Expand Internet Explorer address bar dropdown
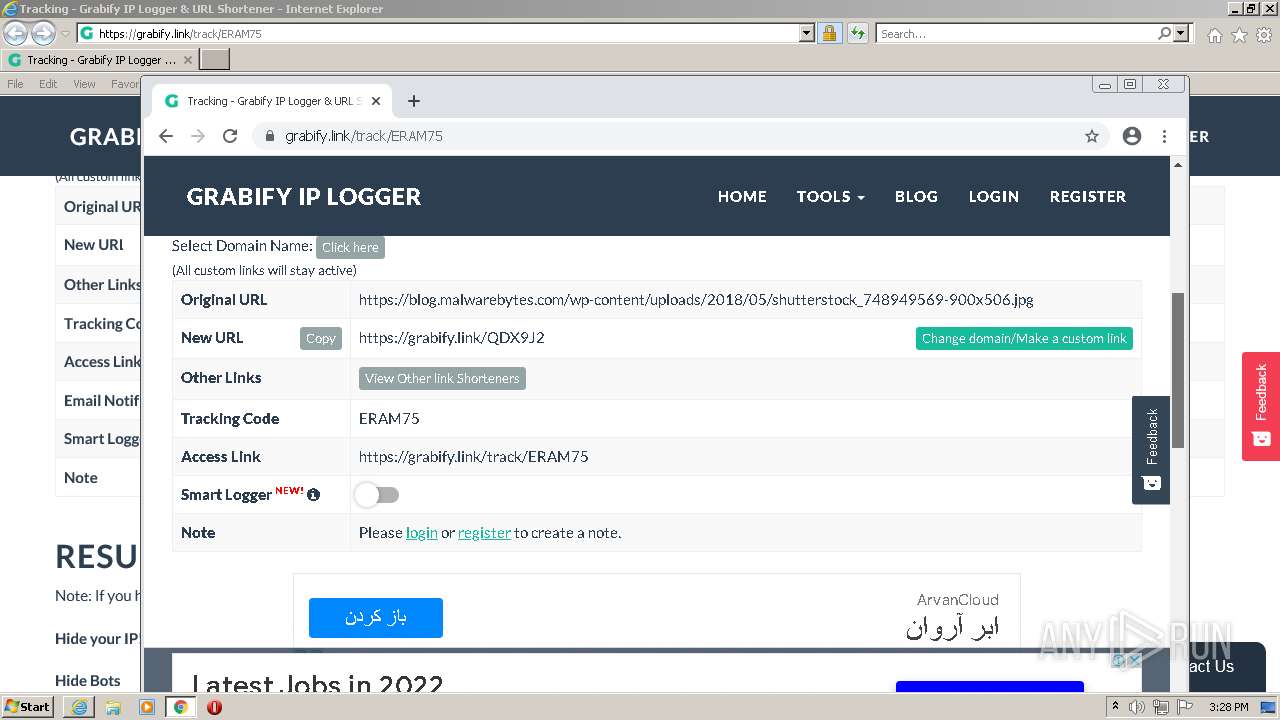 [807, 33]
